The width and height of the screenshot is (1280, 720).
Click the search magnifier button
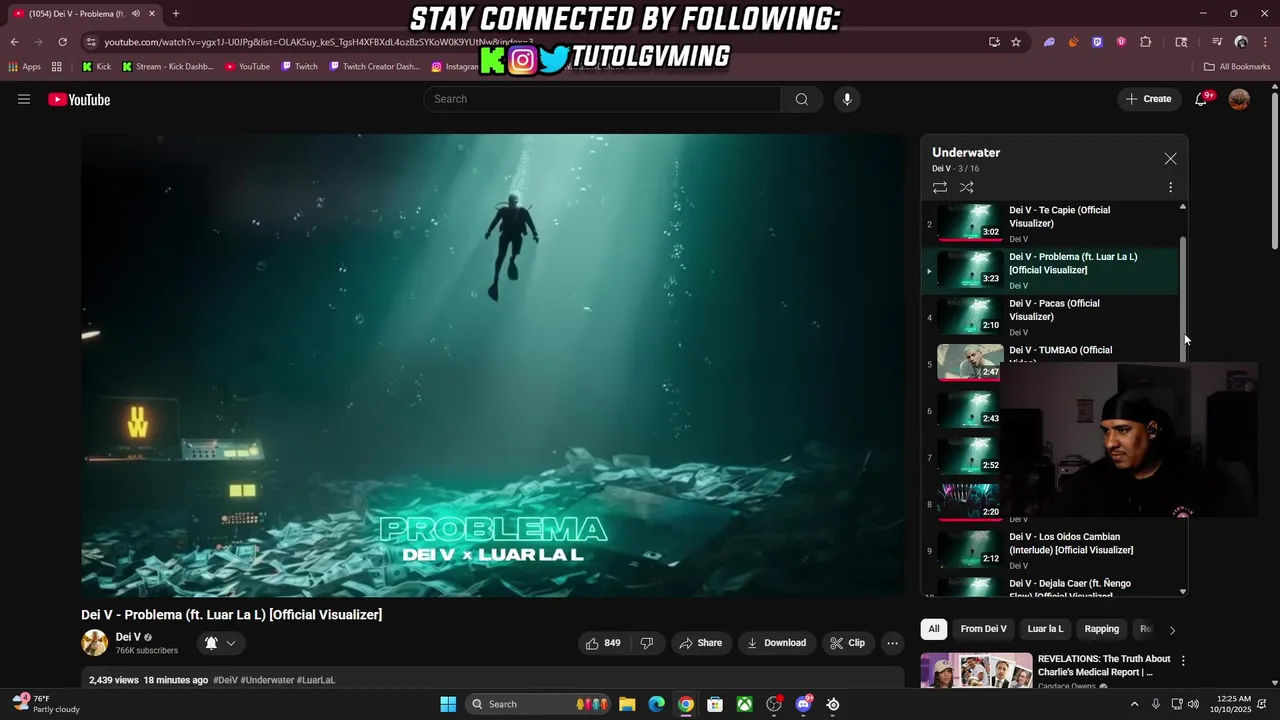tap(802, 99)
